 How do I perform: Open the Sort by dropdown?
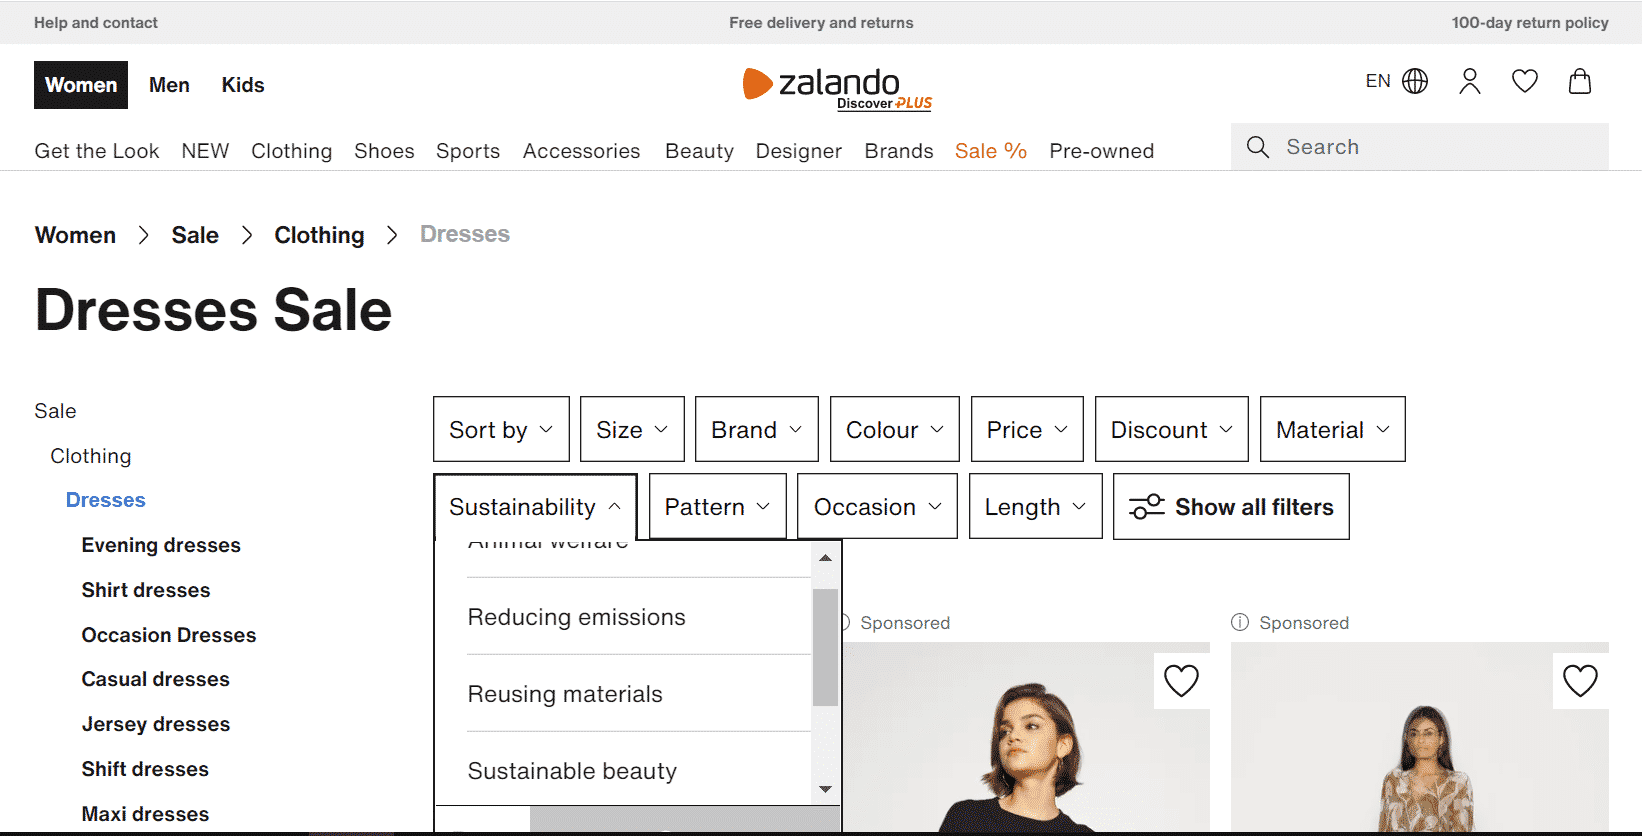501,429
